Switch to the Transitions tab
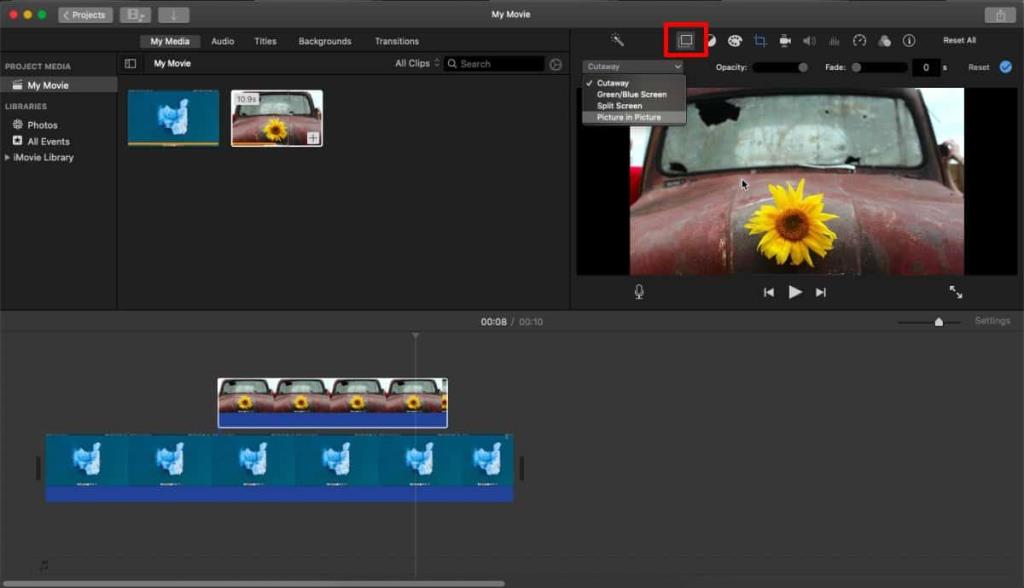Image resolution: width=1024 pixels, height=588 pixels. (x=396, y=41)
